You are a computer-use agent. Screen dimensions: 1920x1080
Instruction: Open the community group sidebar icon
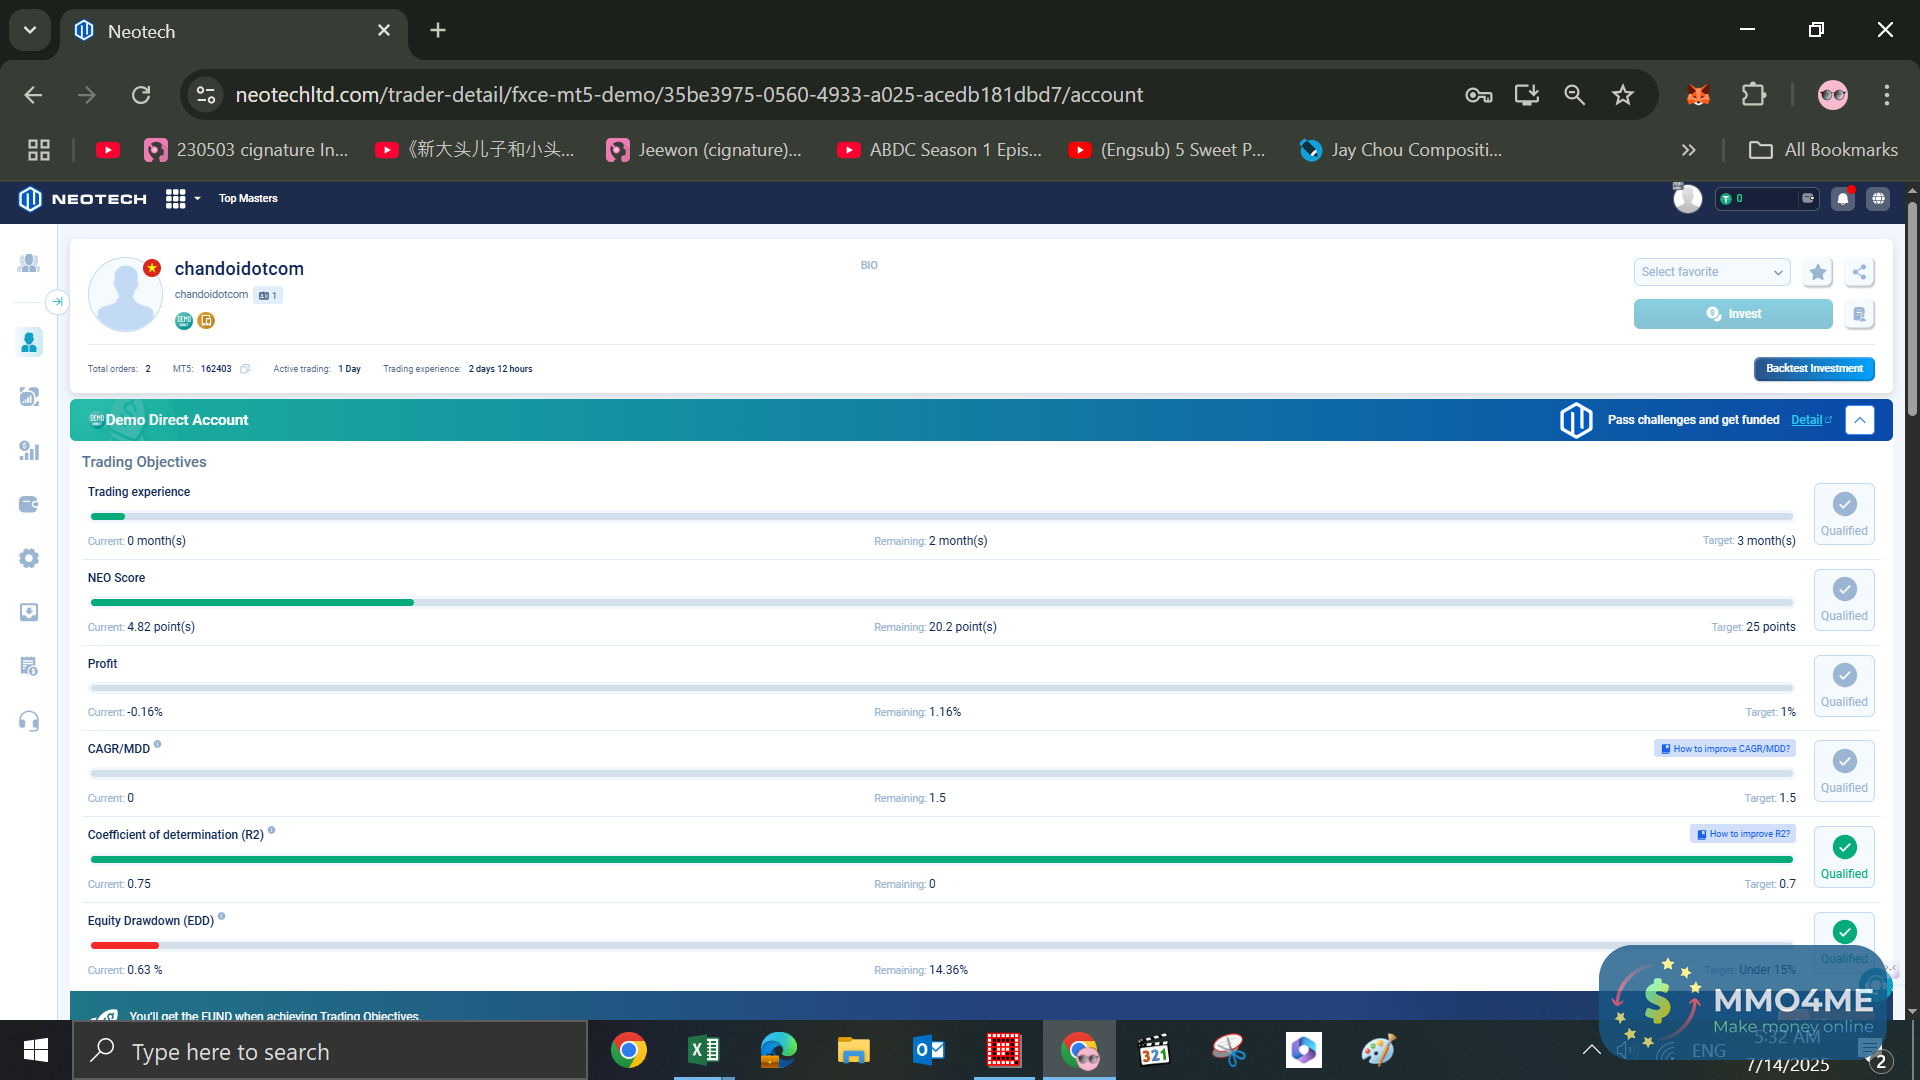29,264
